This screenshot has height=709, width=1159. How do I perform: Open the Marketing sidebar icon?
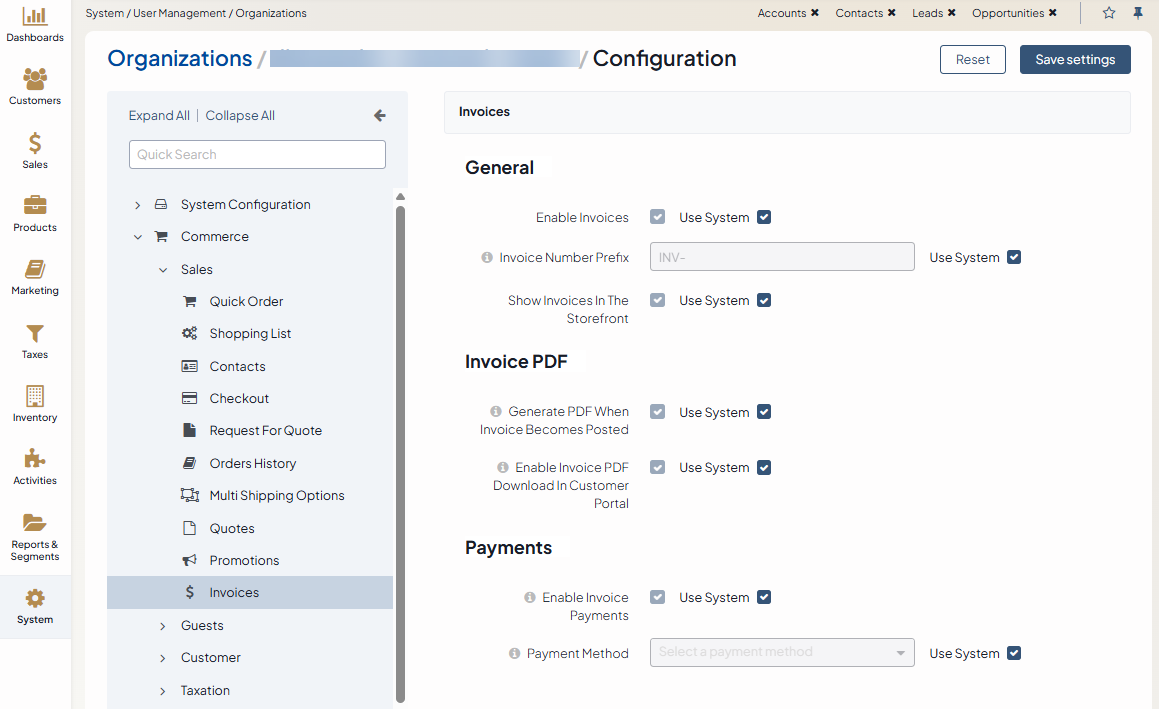(35, 270)
